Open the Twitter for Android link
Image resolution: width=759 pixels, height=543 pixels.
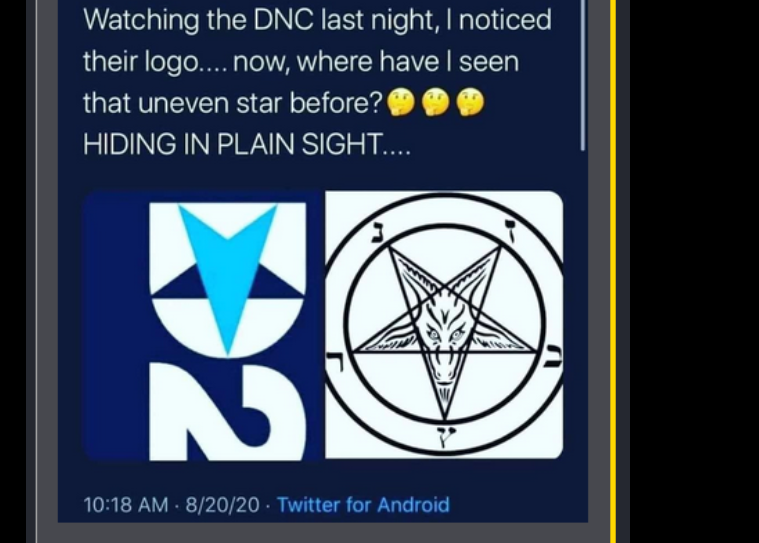pos(363,505)
